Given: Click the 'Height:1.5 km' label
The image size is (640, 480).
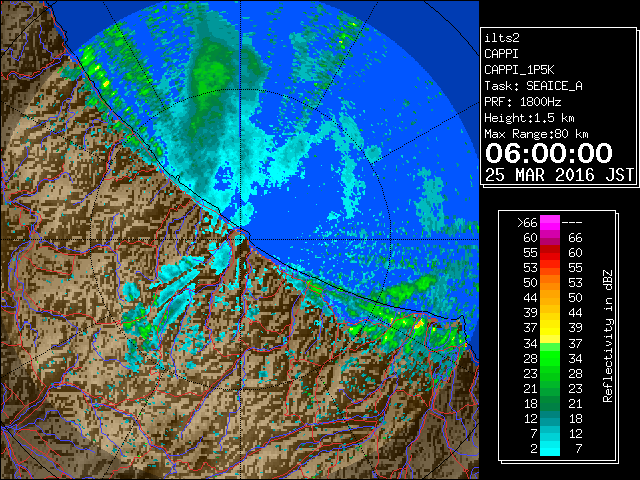Looking at the screenshot, I should [529, 118].
